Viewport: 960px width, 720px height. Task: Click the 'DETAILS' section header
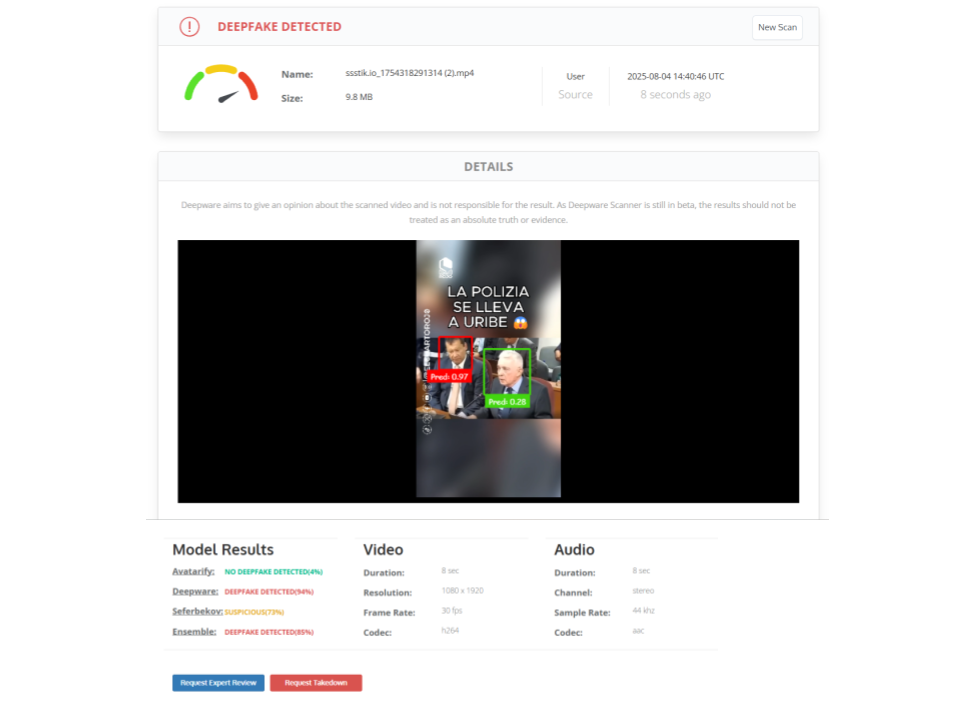(x=489, y=167)
